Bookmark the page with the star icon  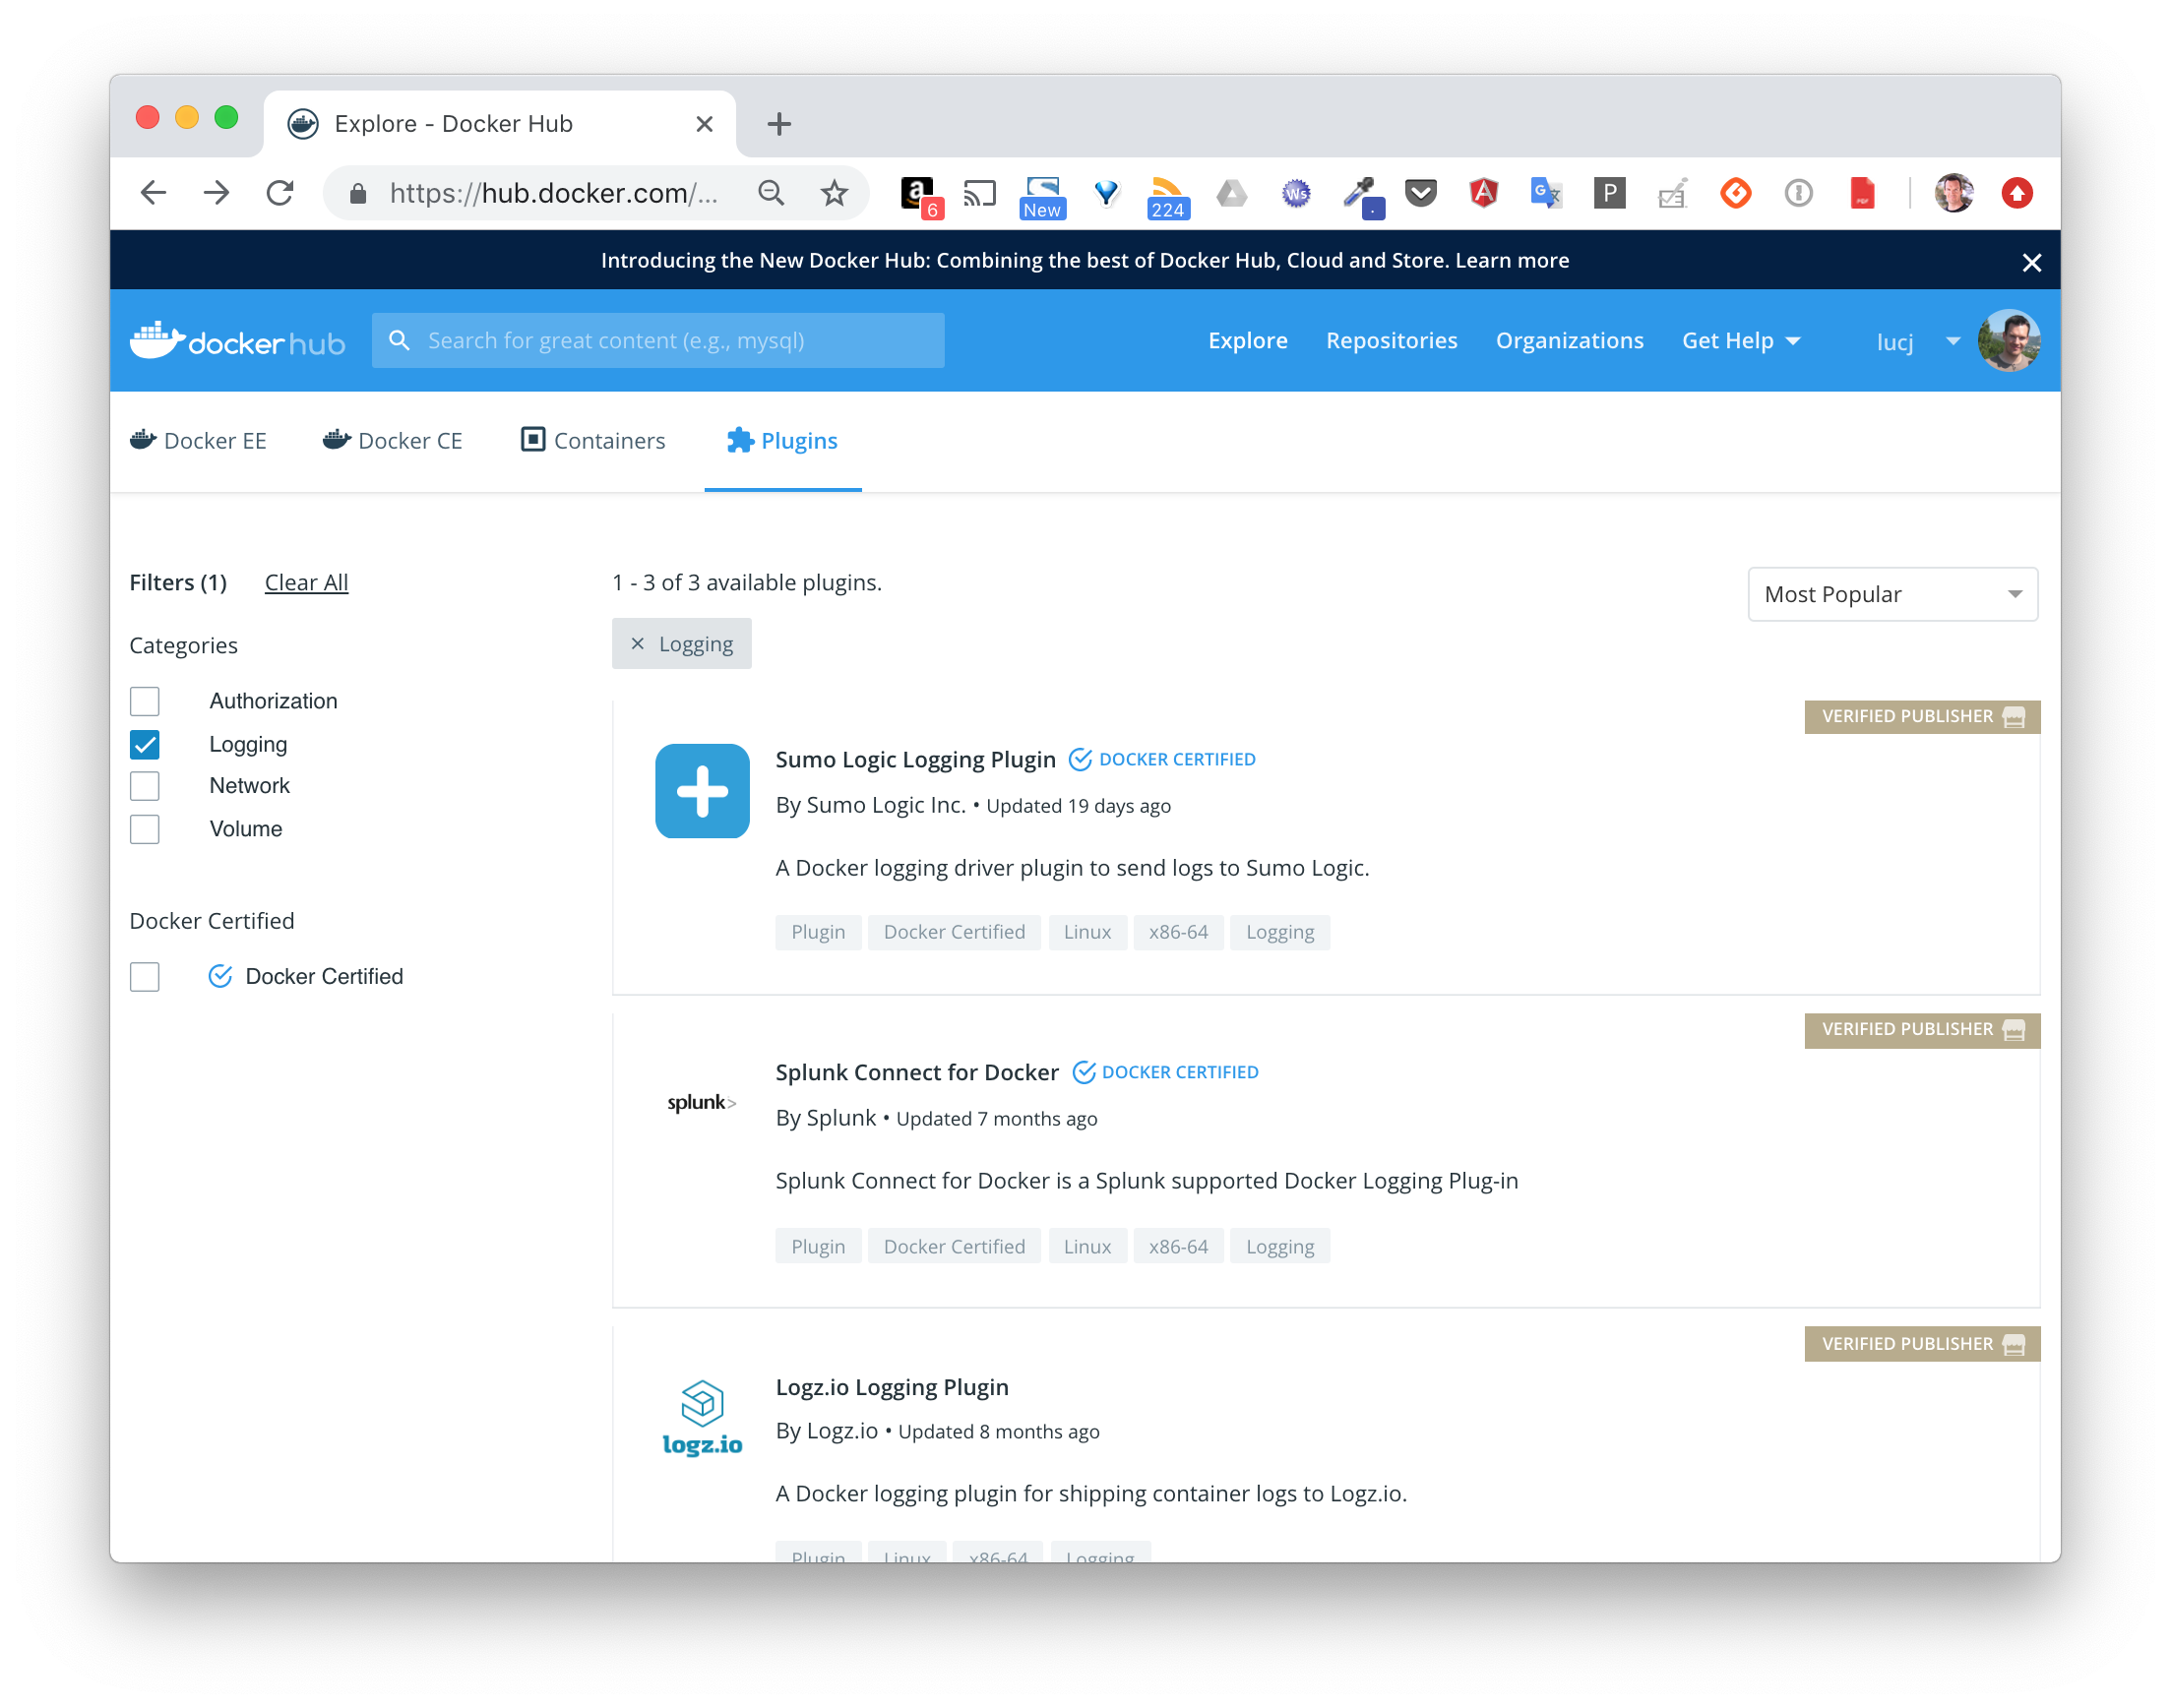click(834, 193)
